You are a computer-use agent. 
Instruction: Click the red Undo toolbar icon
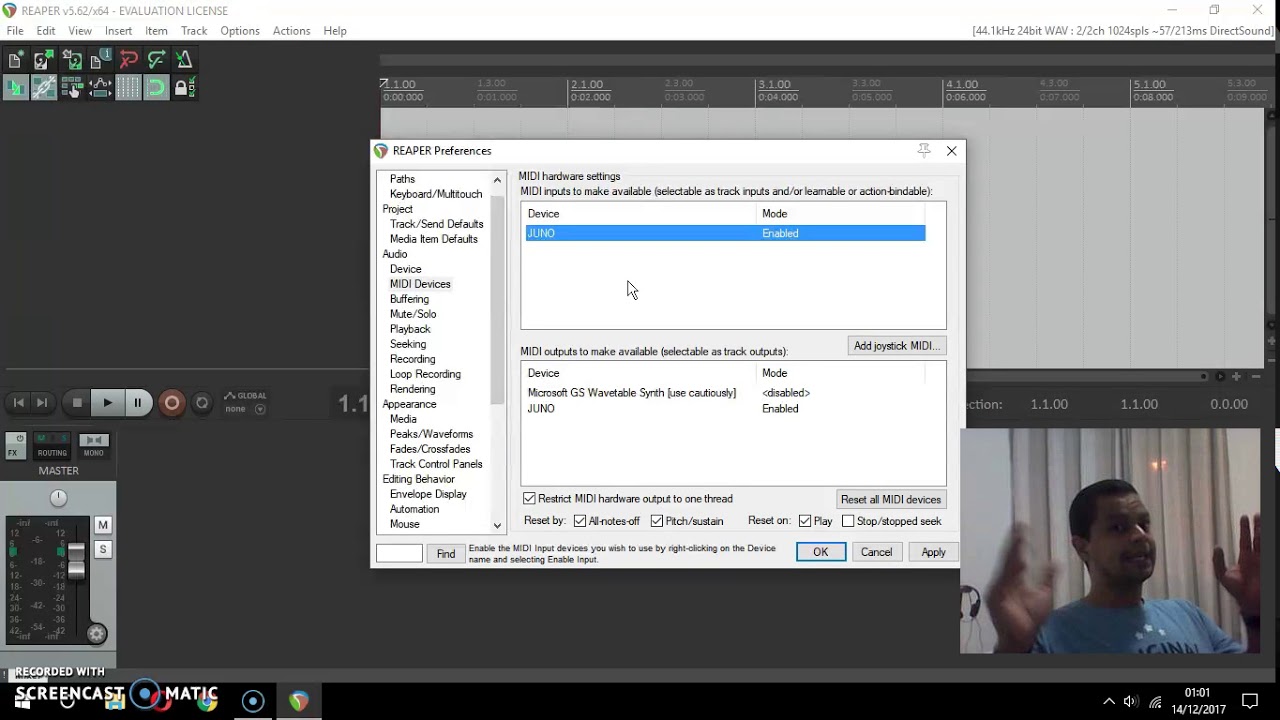click(x=128, y=60)
